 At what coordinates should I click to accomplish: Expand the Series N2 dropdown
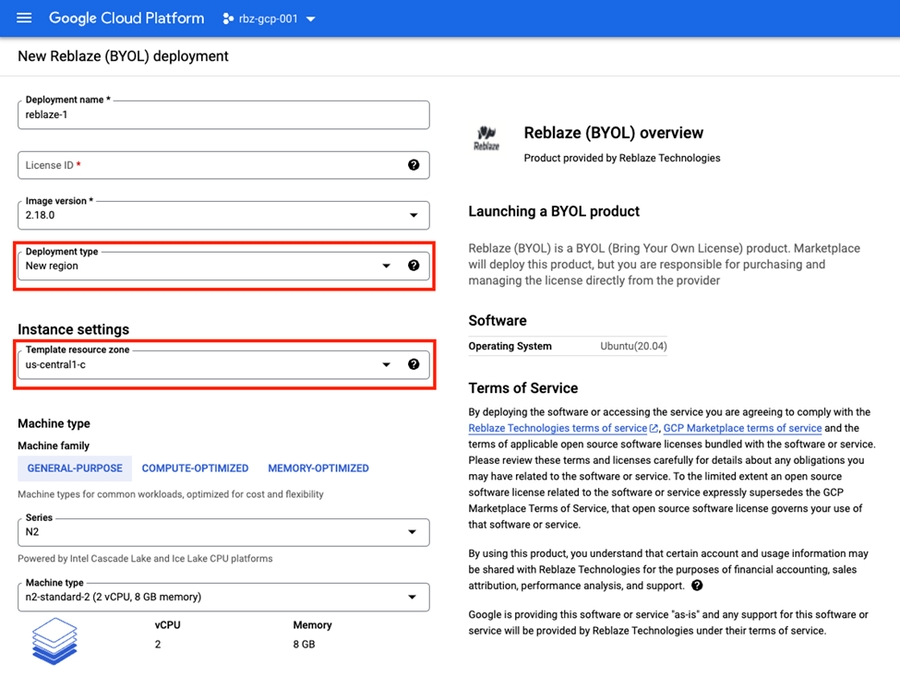click(413, 533)
